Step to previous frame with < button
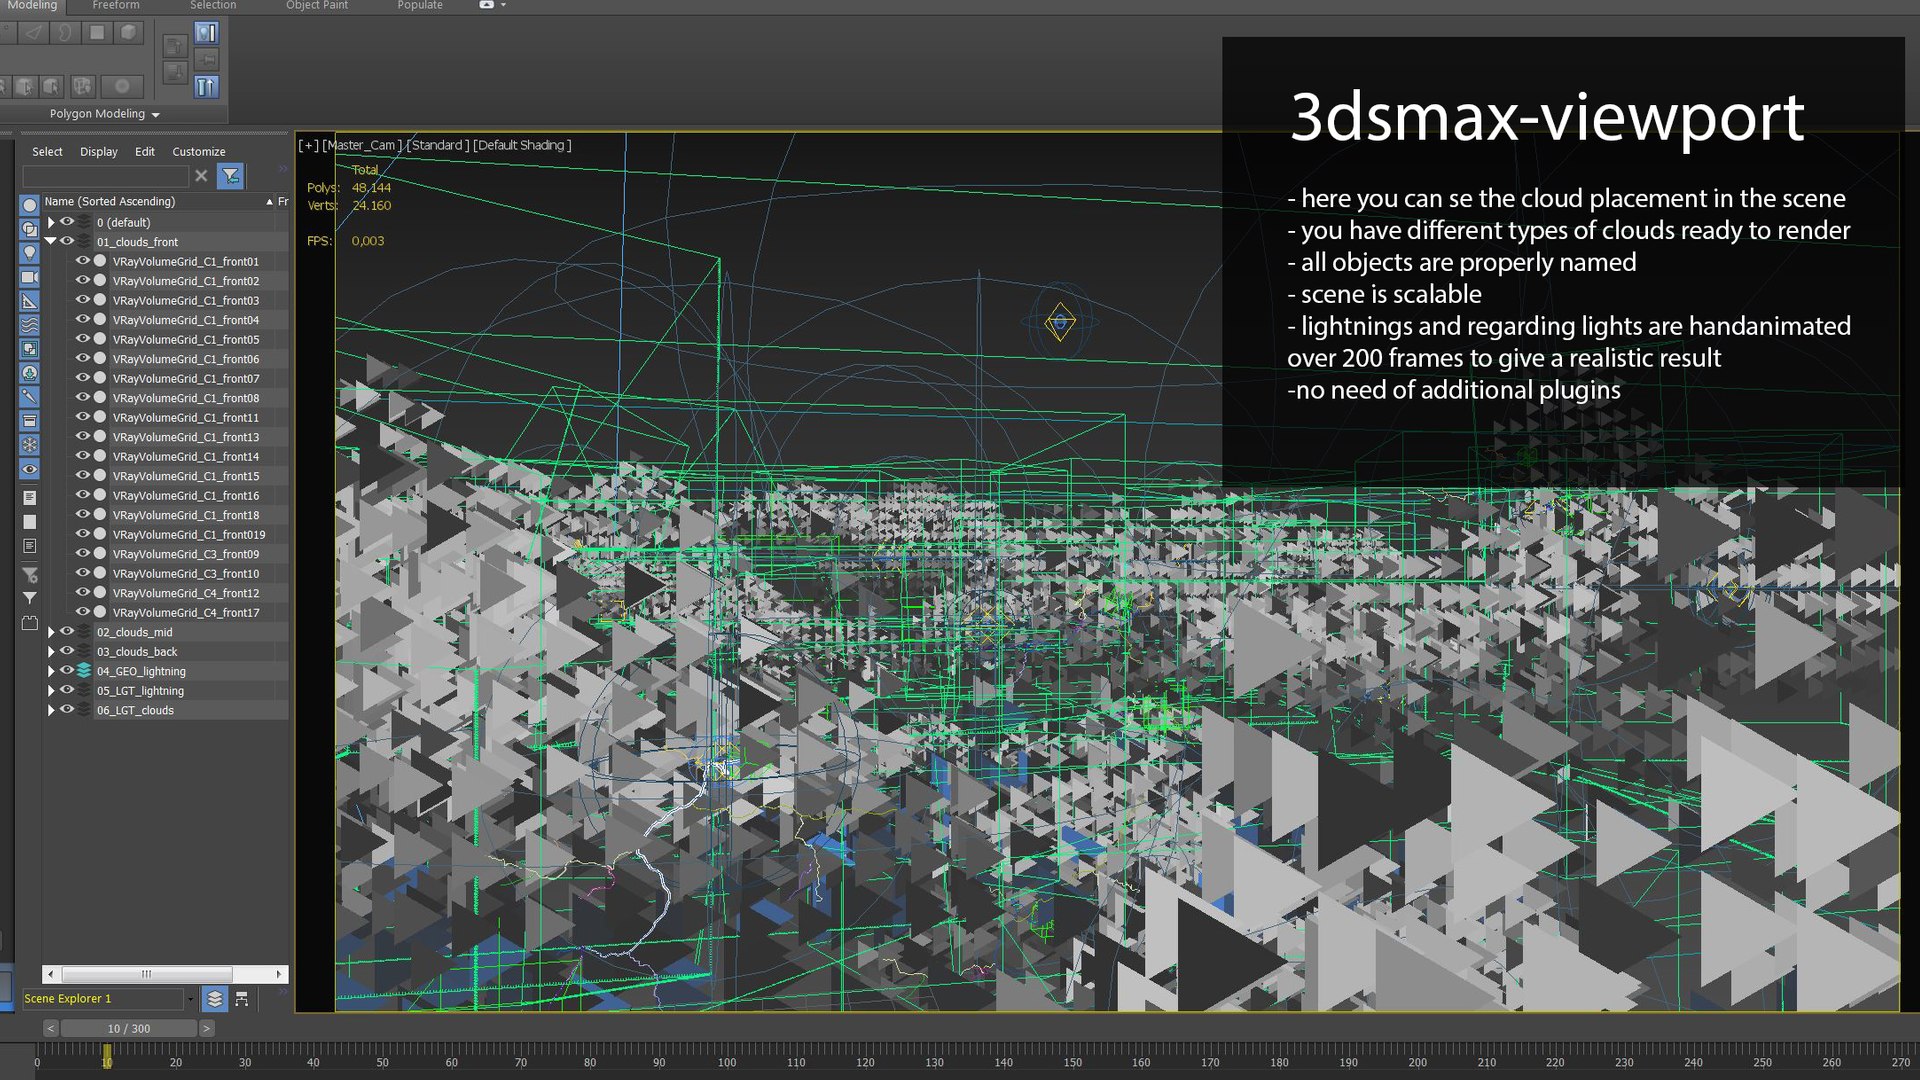 [51, 1028]
